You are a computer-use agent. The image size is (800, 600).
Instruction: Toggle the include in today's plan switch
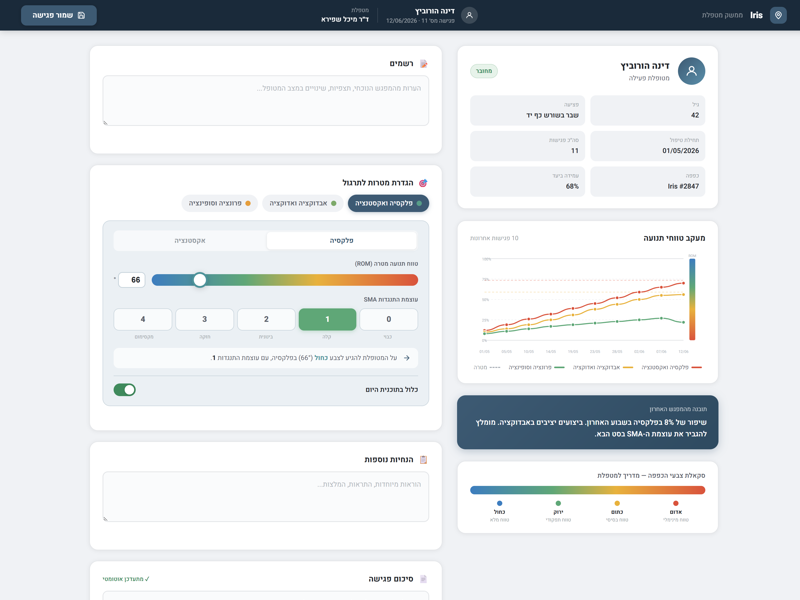124,390
